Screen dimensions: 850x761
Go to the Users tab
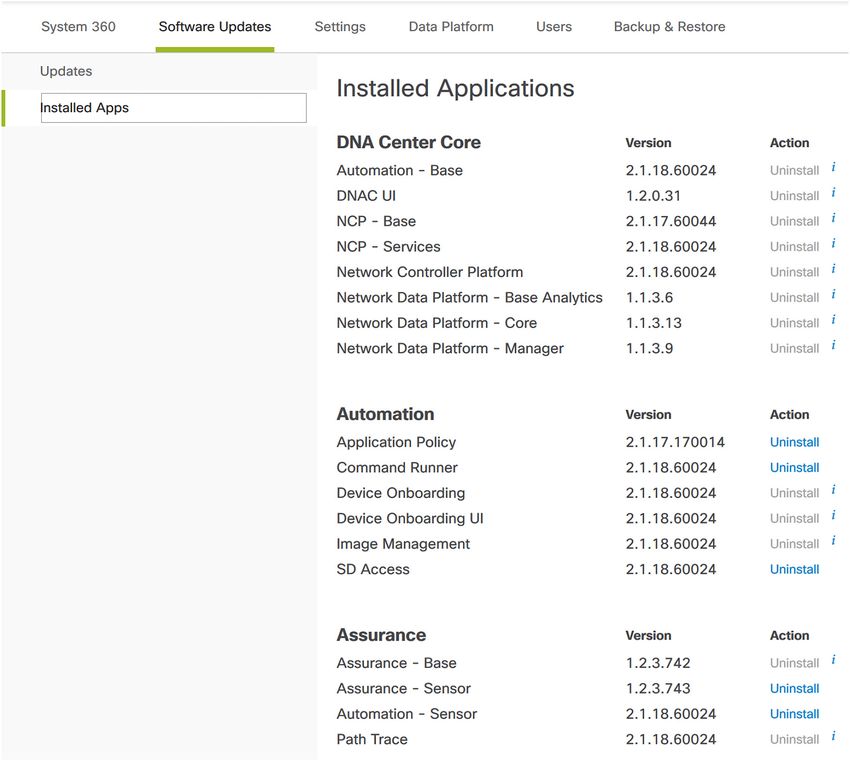click(553, 27)
